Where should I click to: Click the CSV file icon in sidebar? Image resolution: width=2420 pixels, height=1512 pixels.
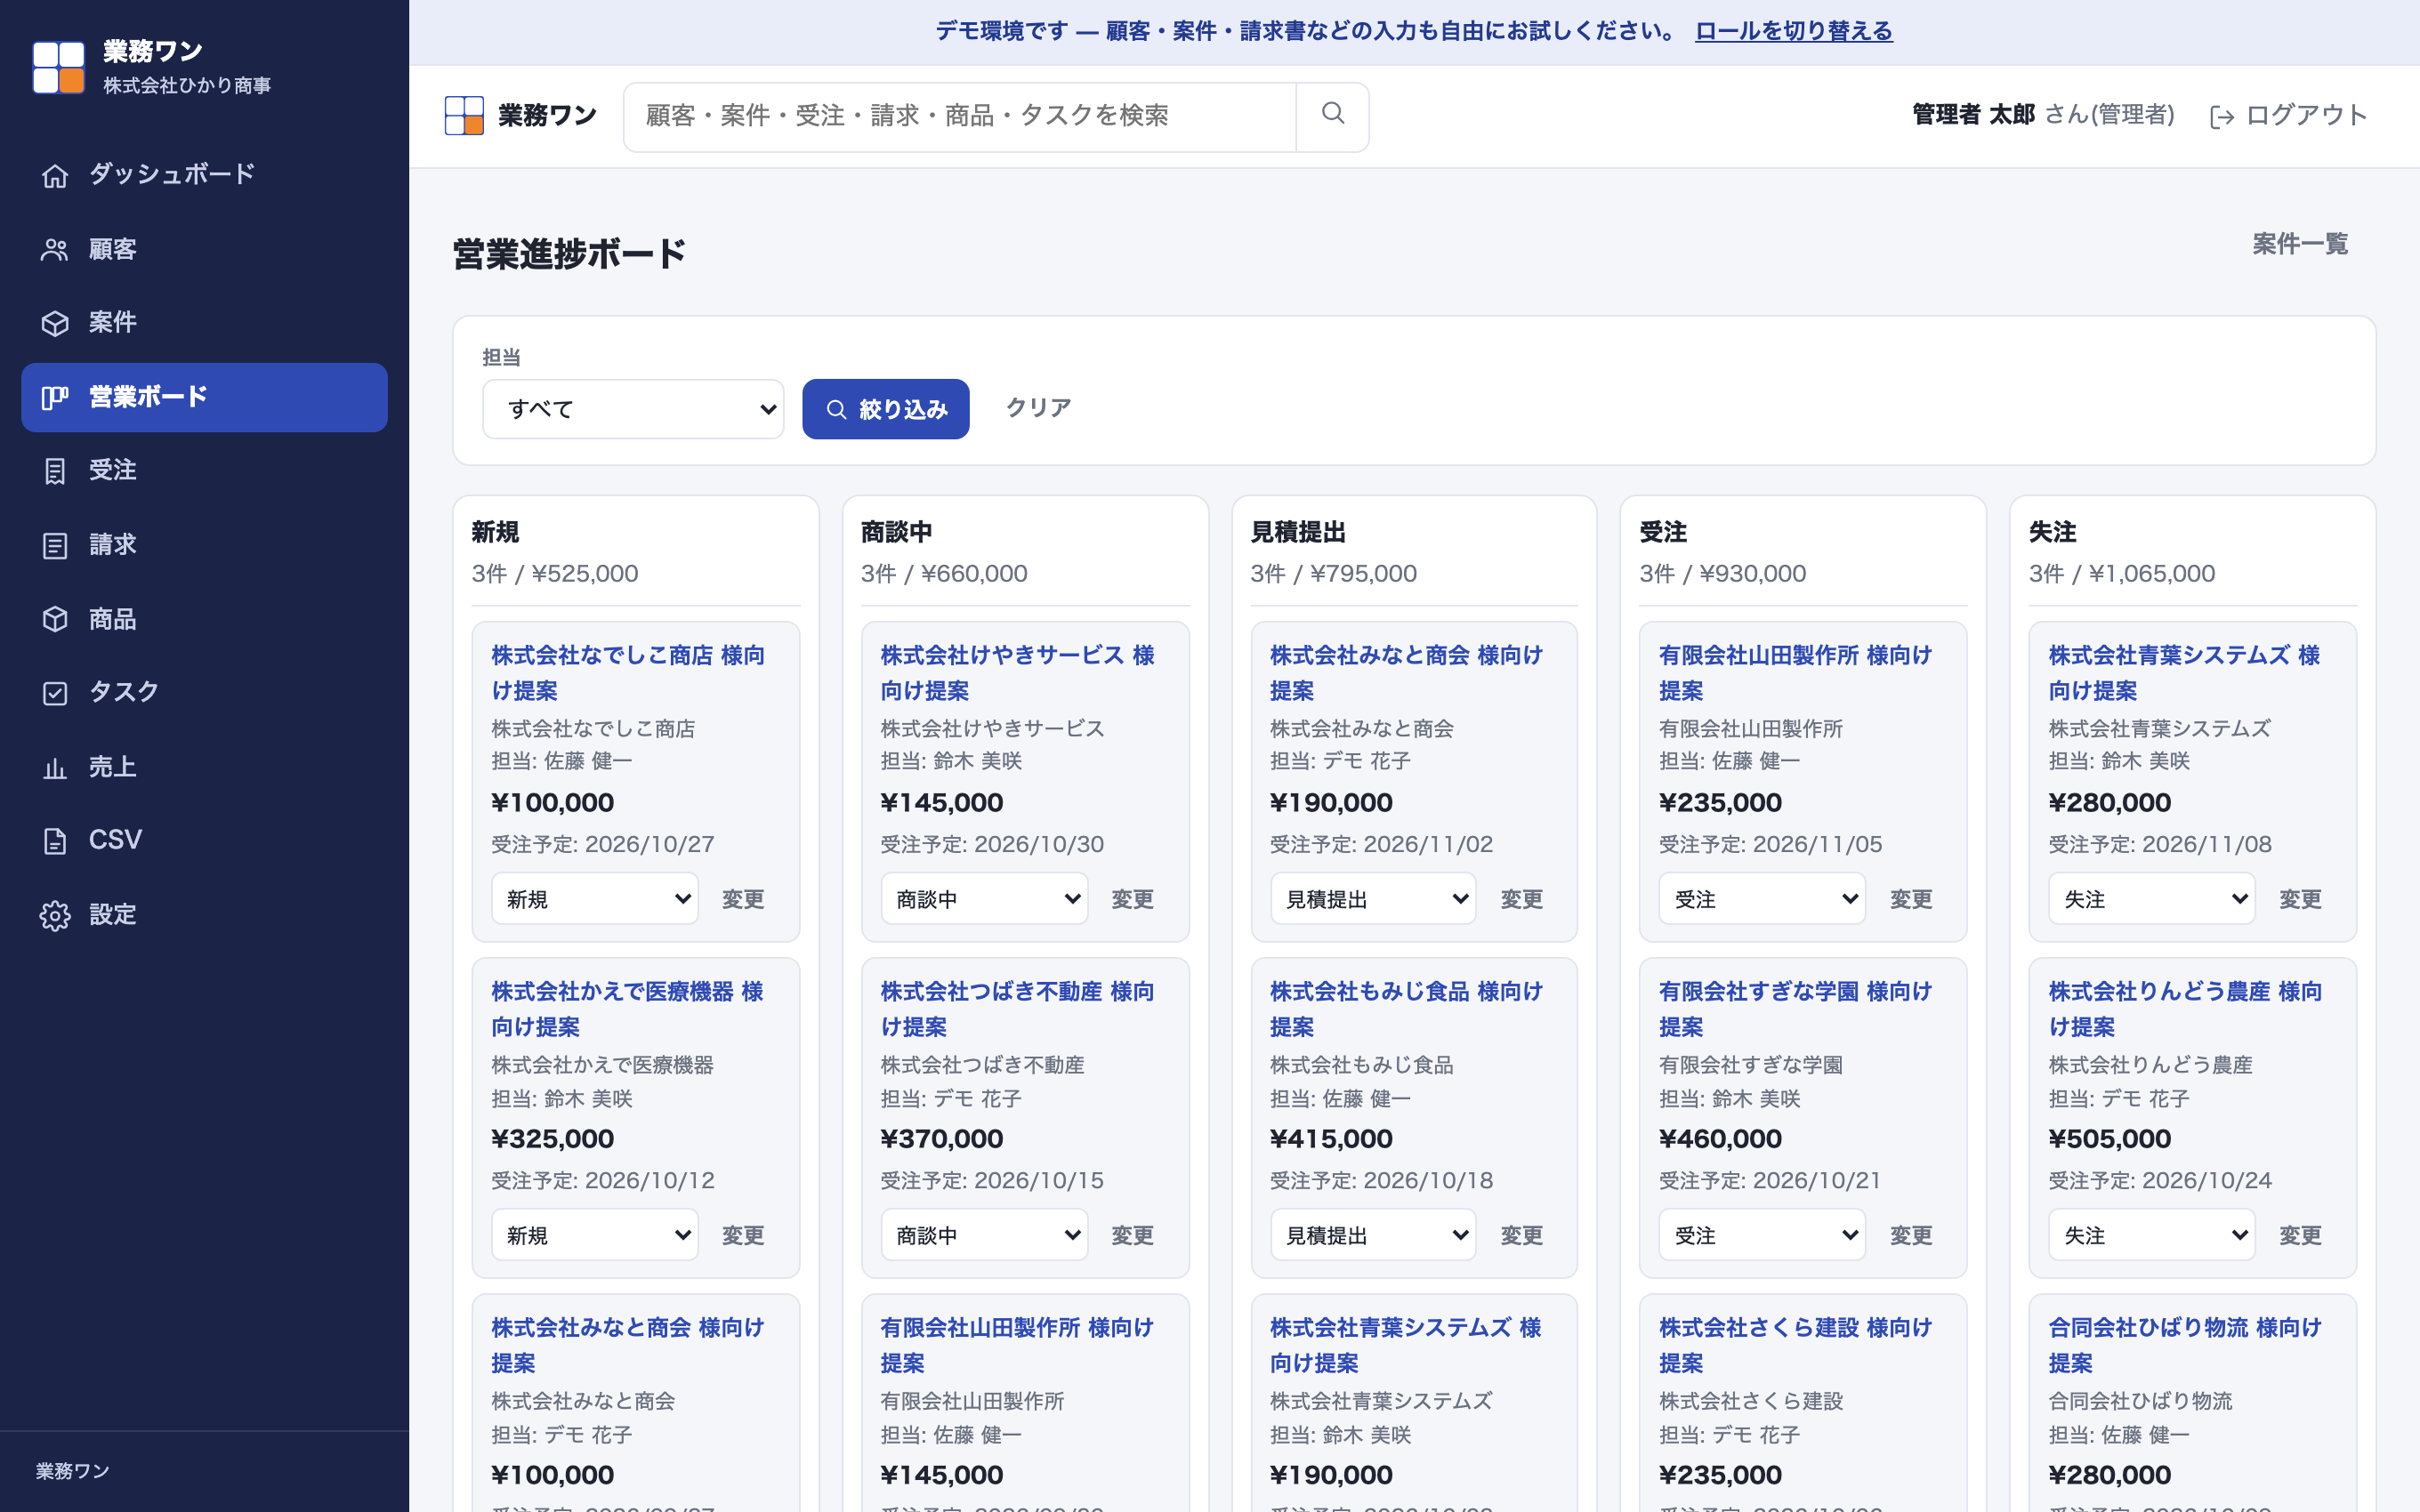tap(55, 841)
